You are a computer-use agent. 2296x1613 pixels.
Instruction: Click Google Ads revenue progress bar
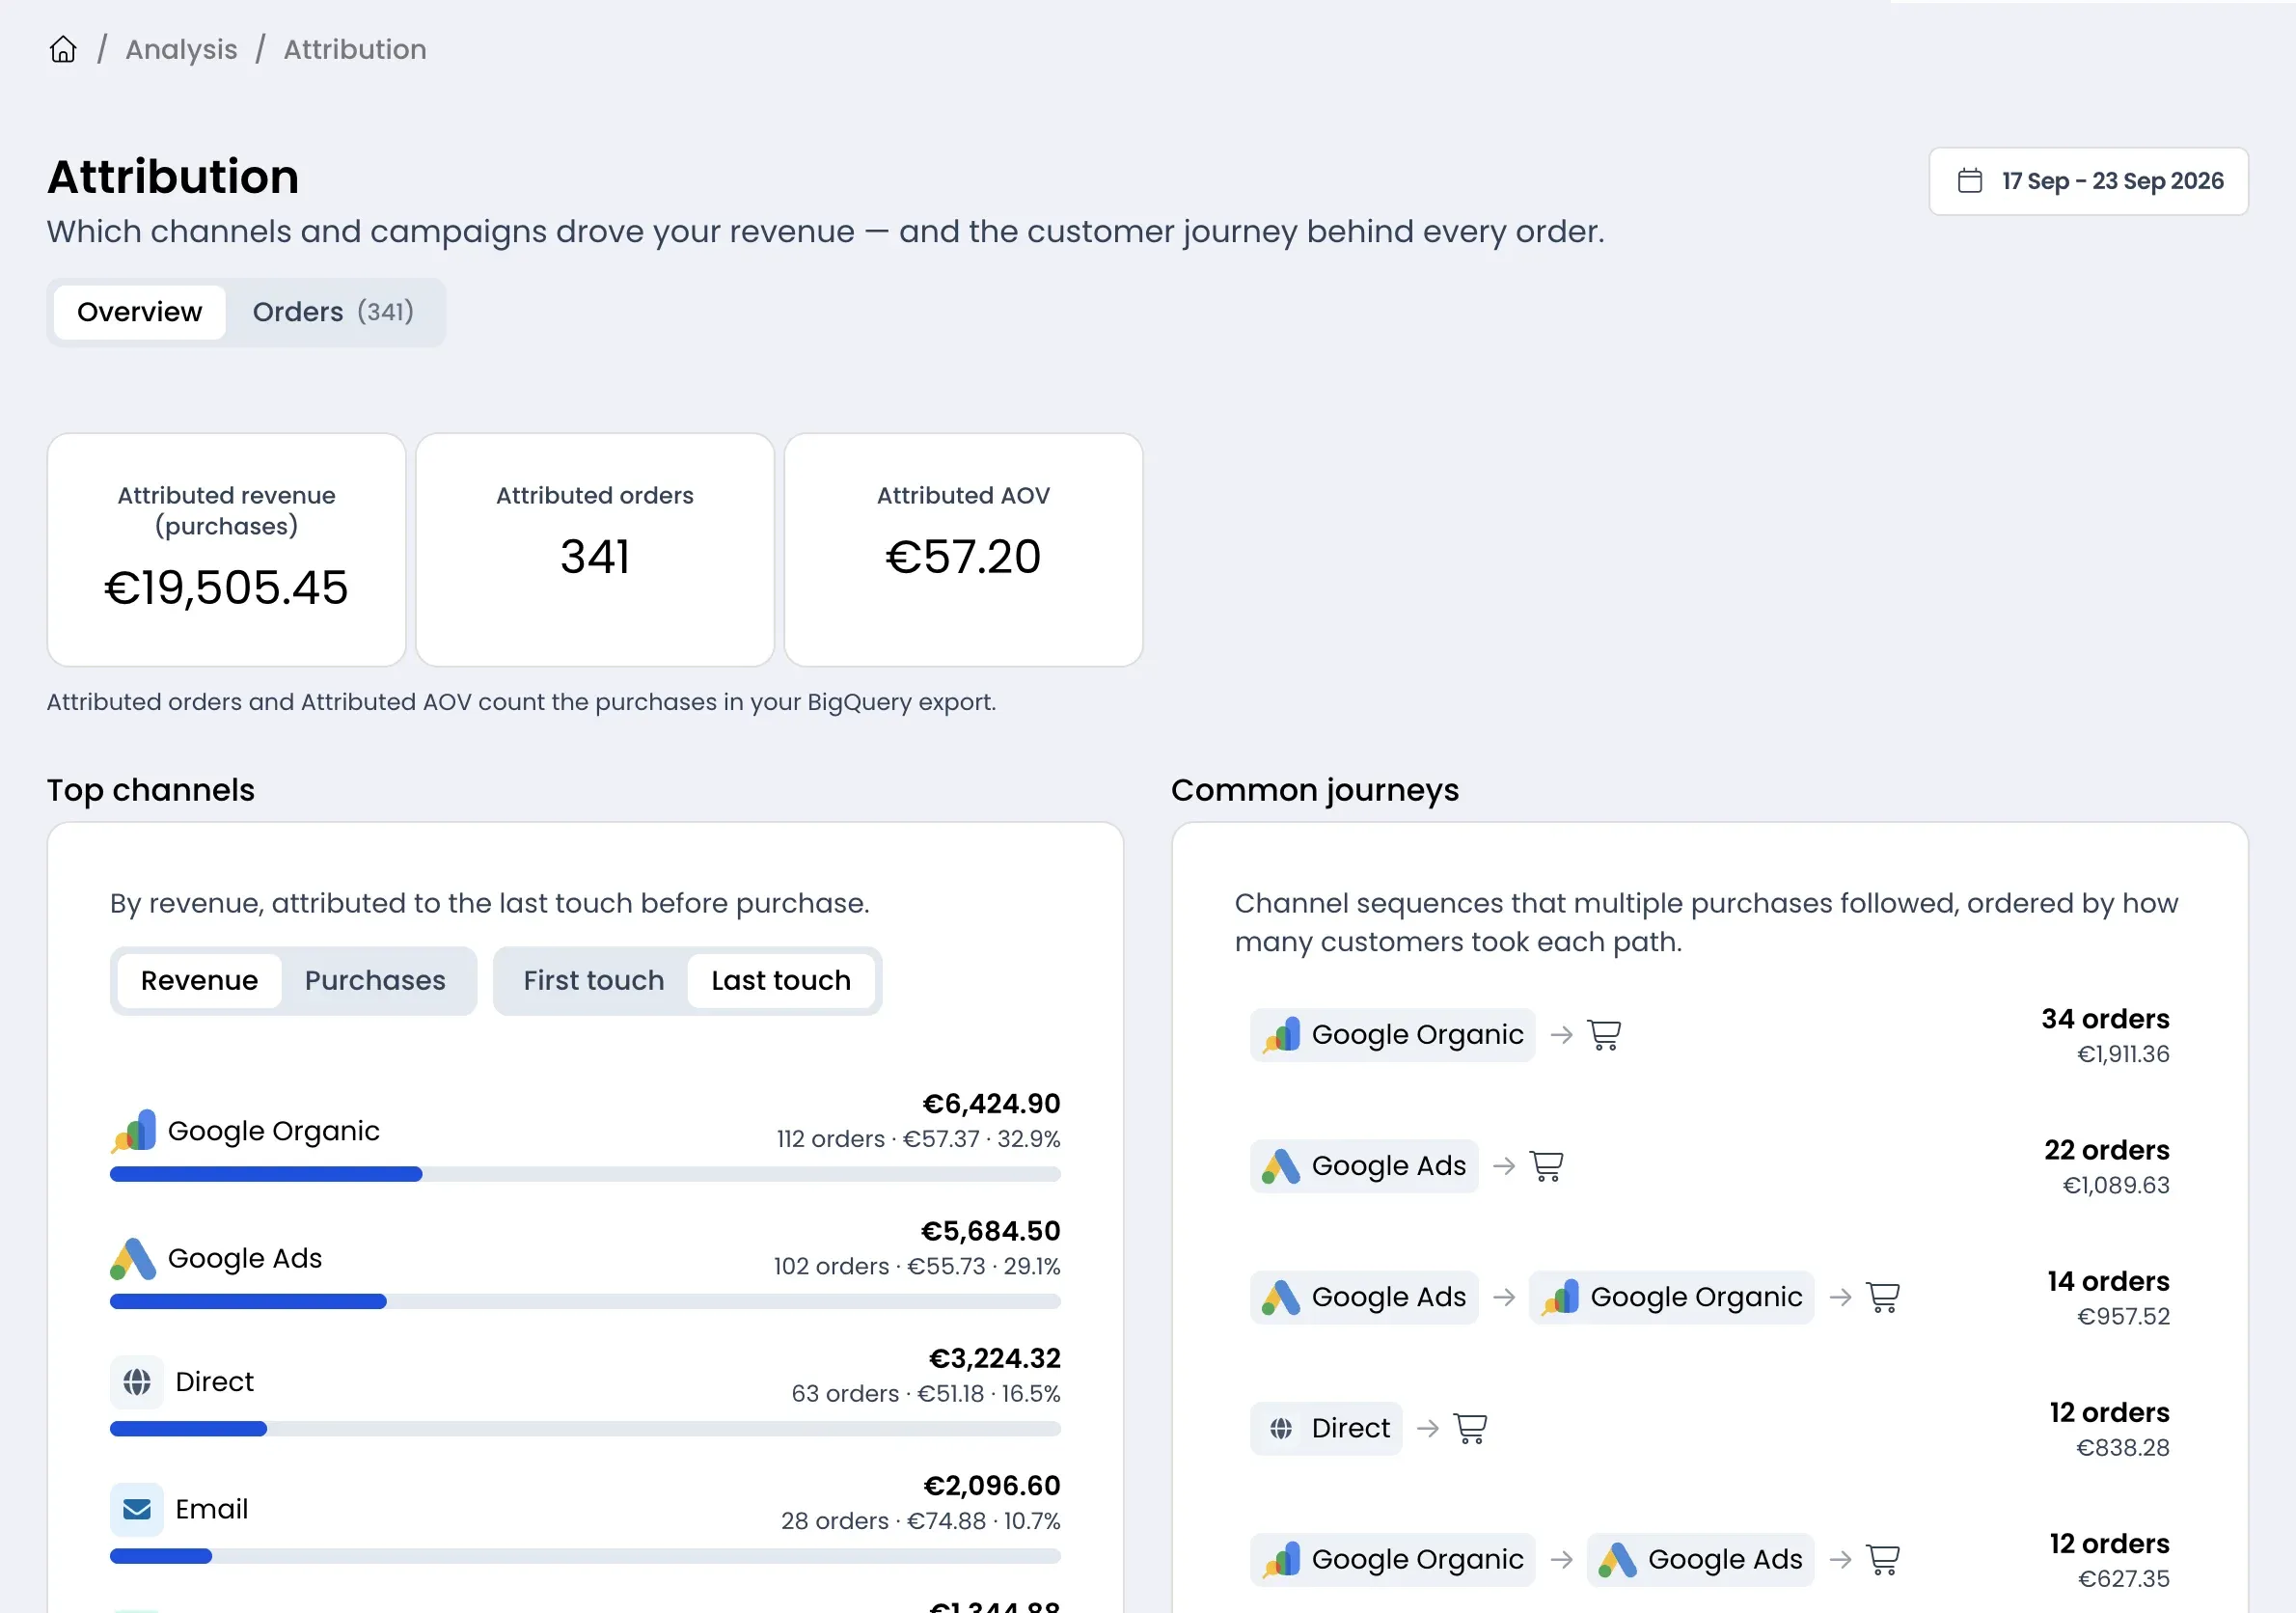pyautogui.click(x=585, y=1301)
